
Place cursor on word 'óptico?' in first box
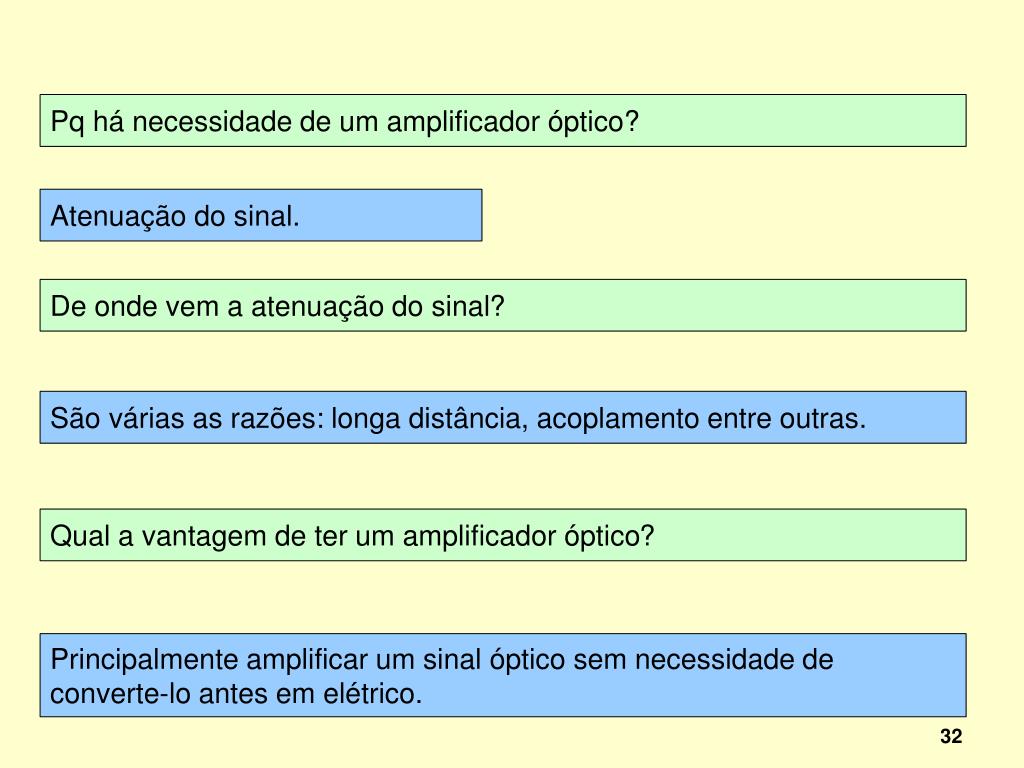coord(593,122)
